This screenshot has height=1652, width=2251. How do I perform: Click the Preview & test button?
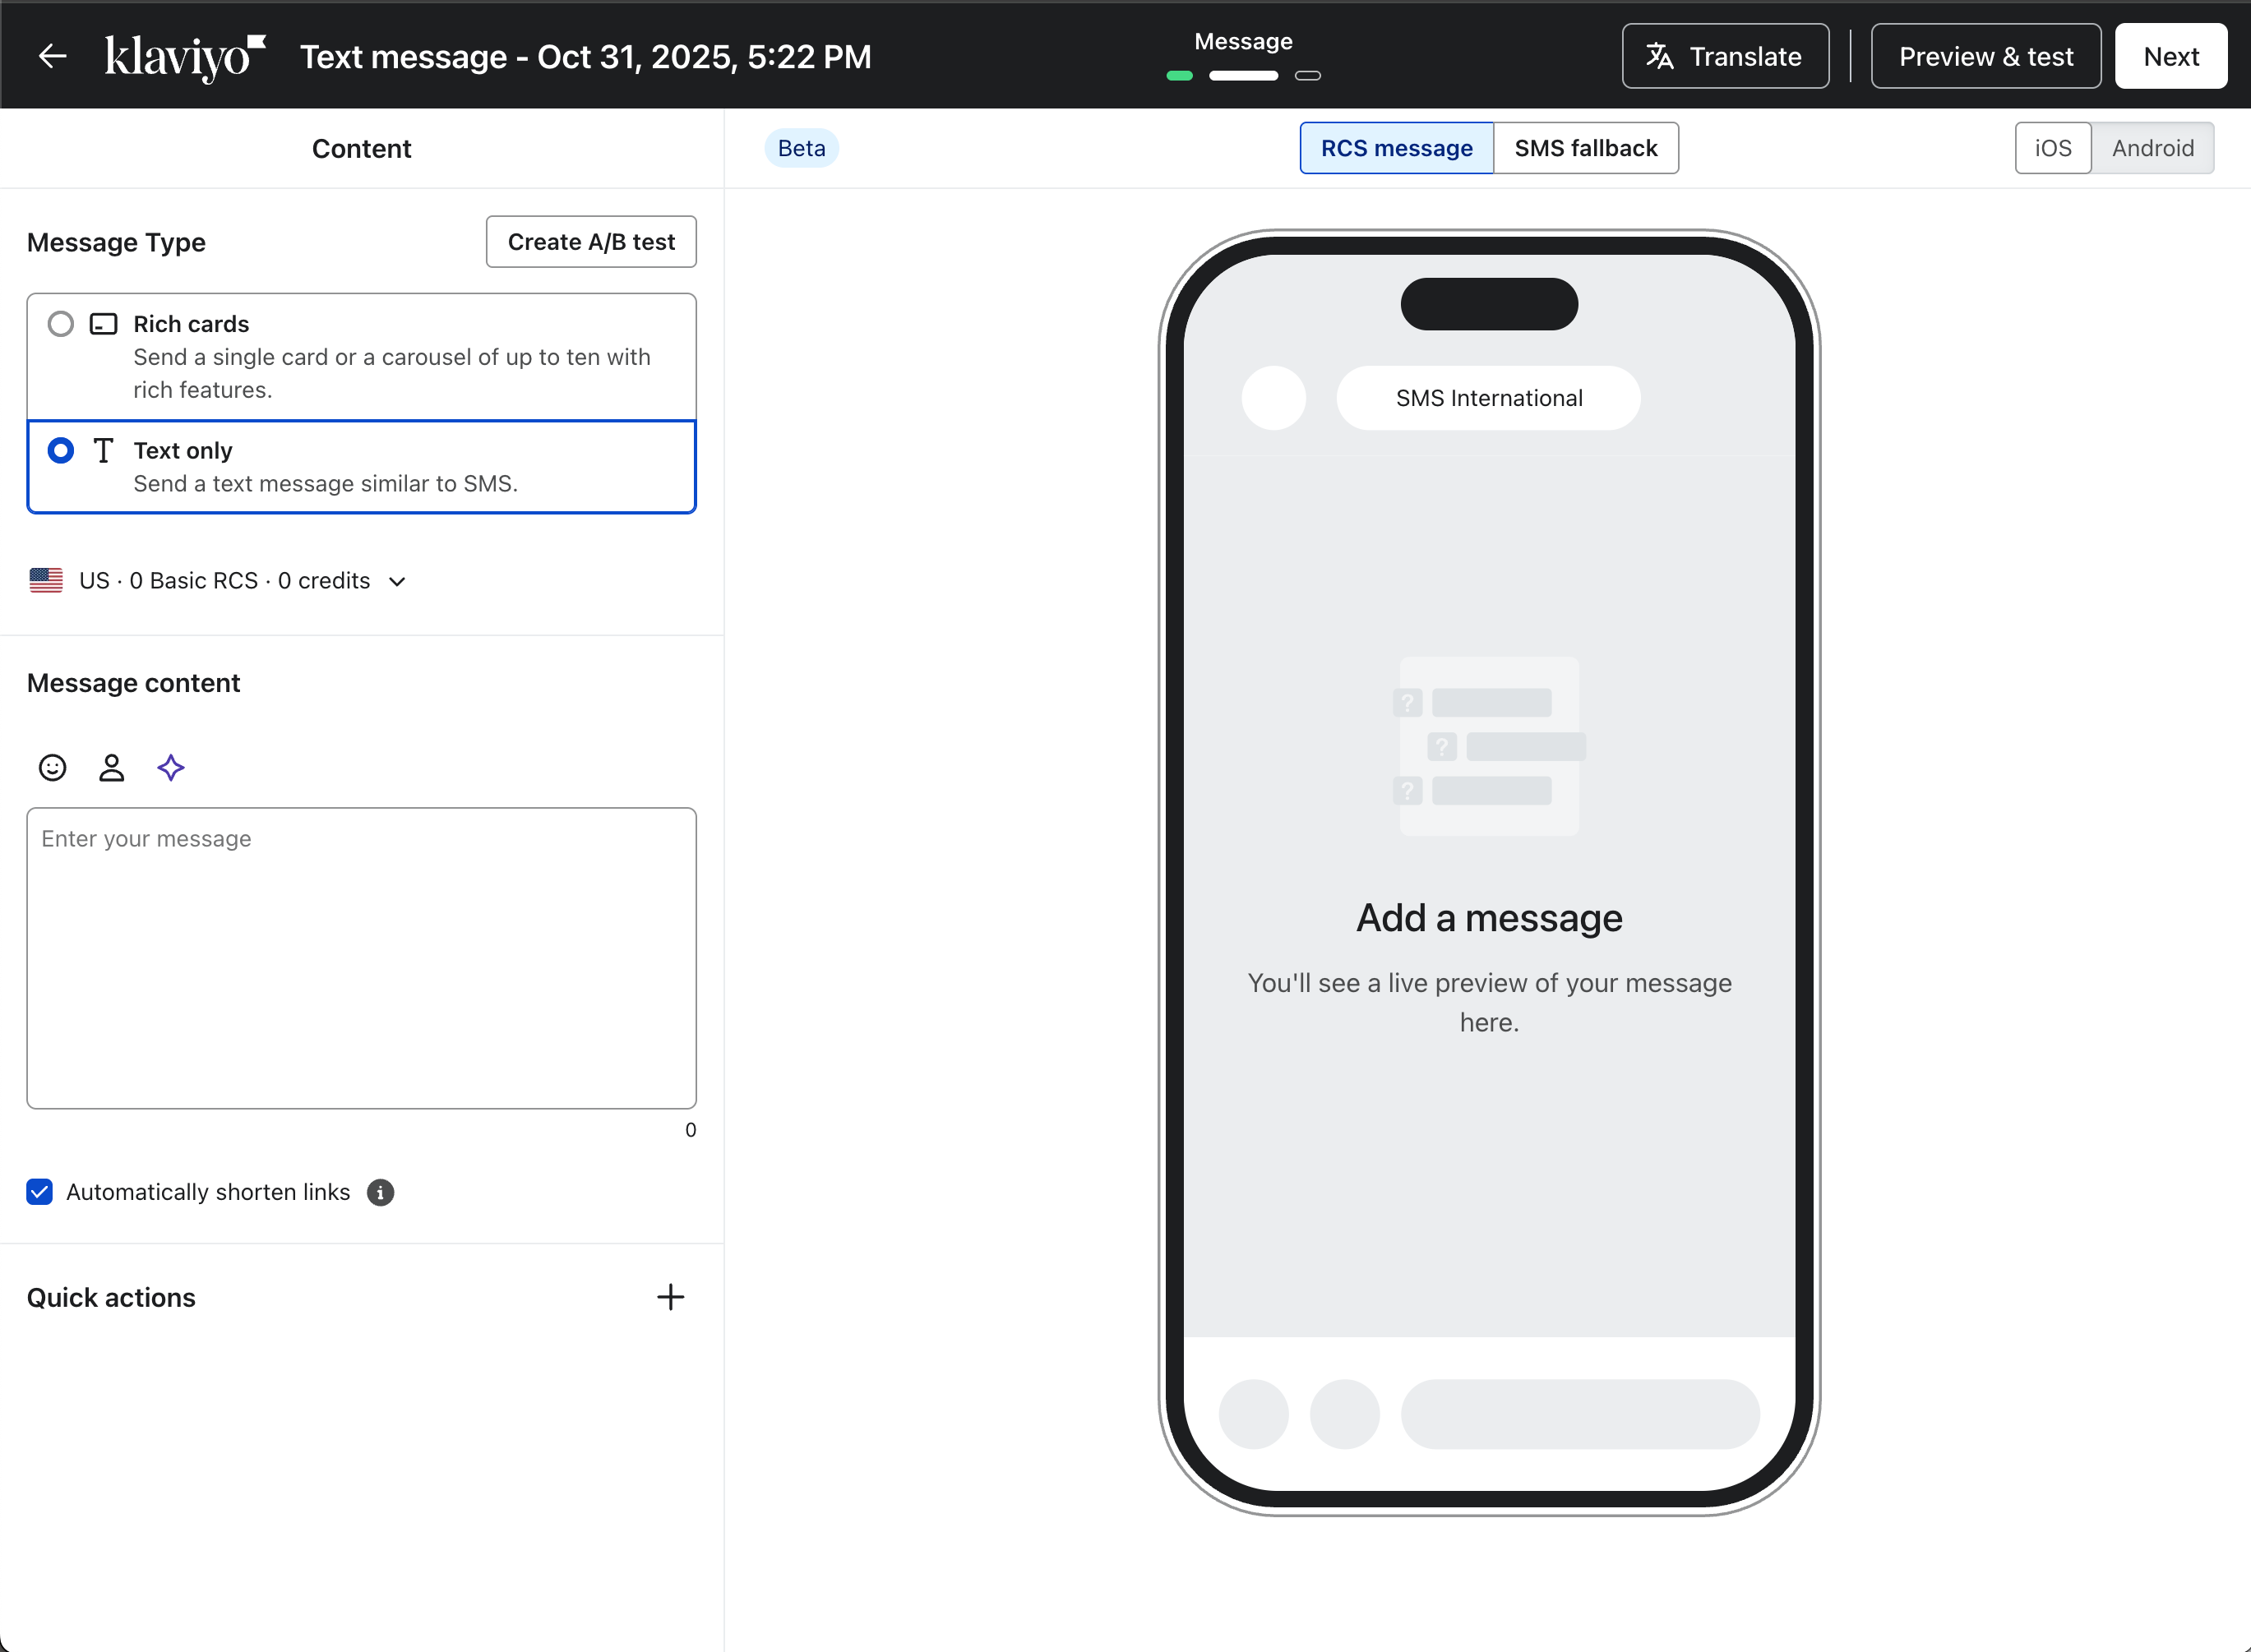point(1985,56)
